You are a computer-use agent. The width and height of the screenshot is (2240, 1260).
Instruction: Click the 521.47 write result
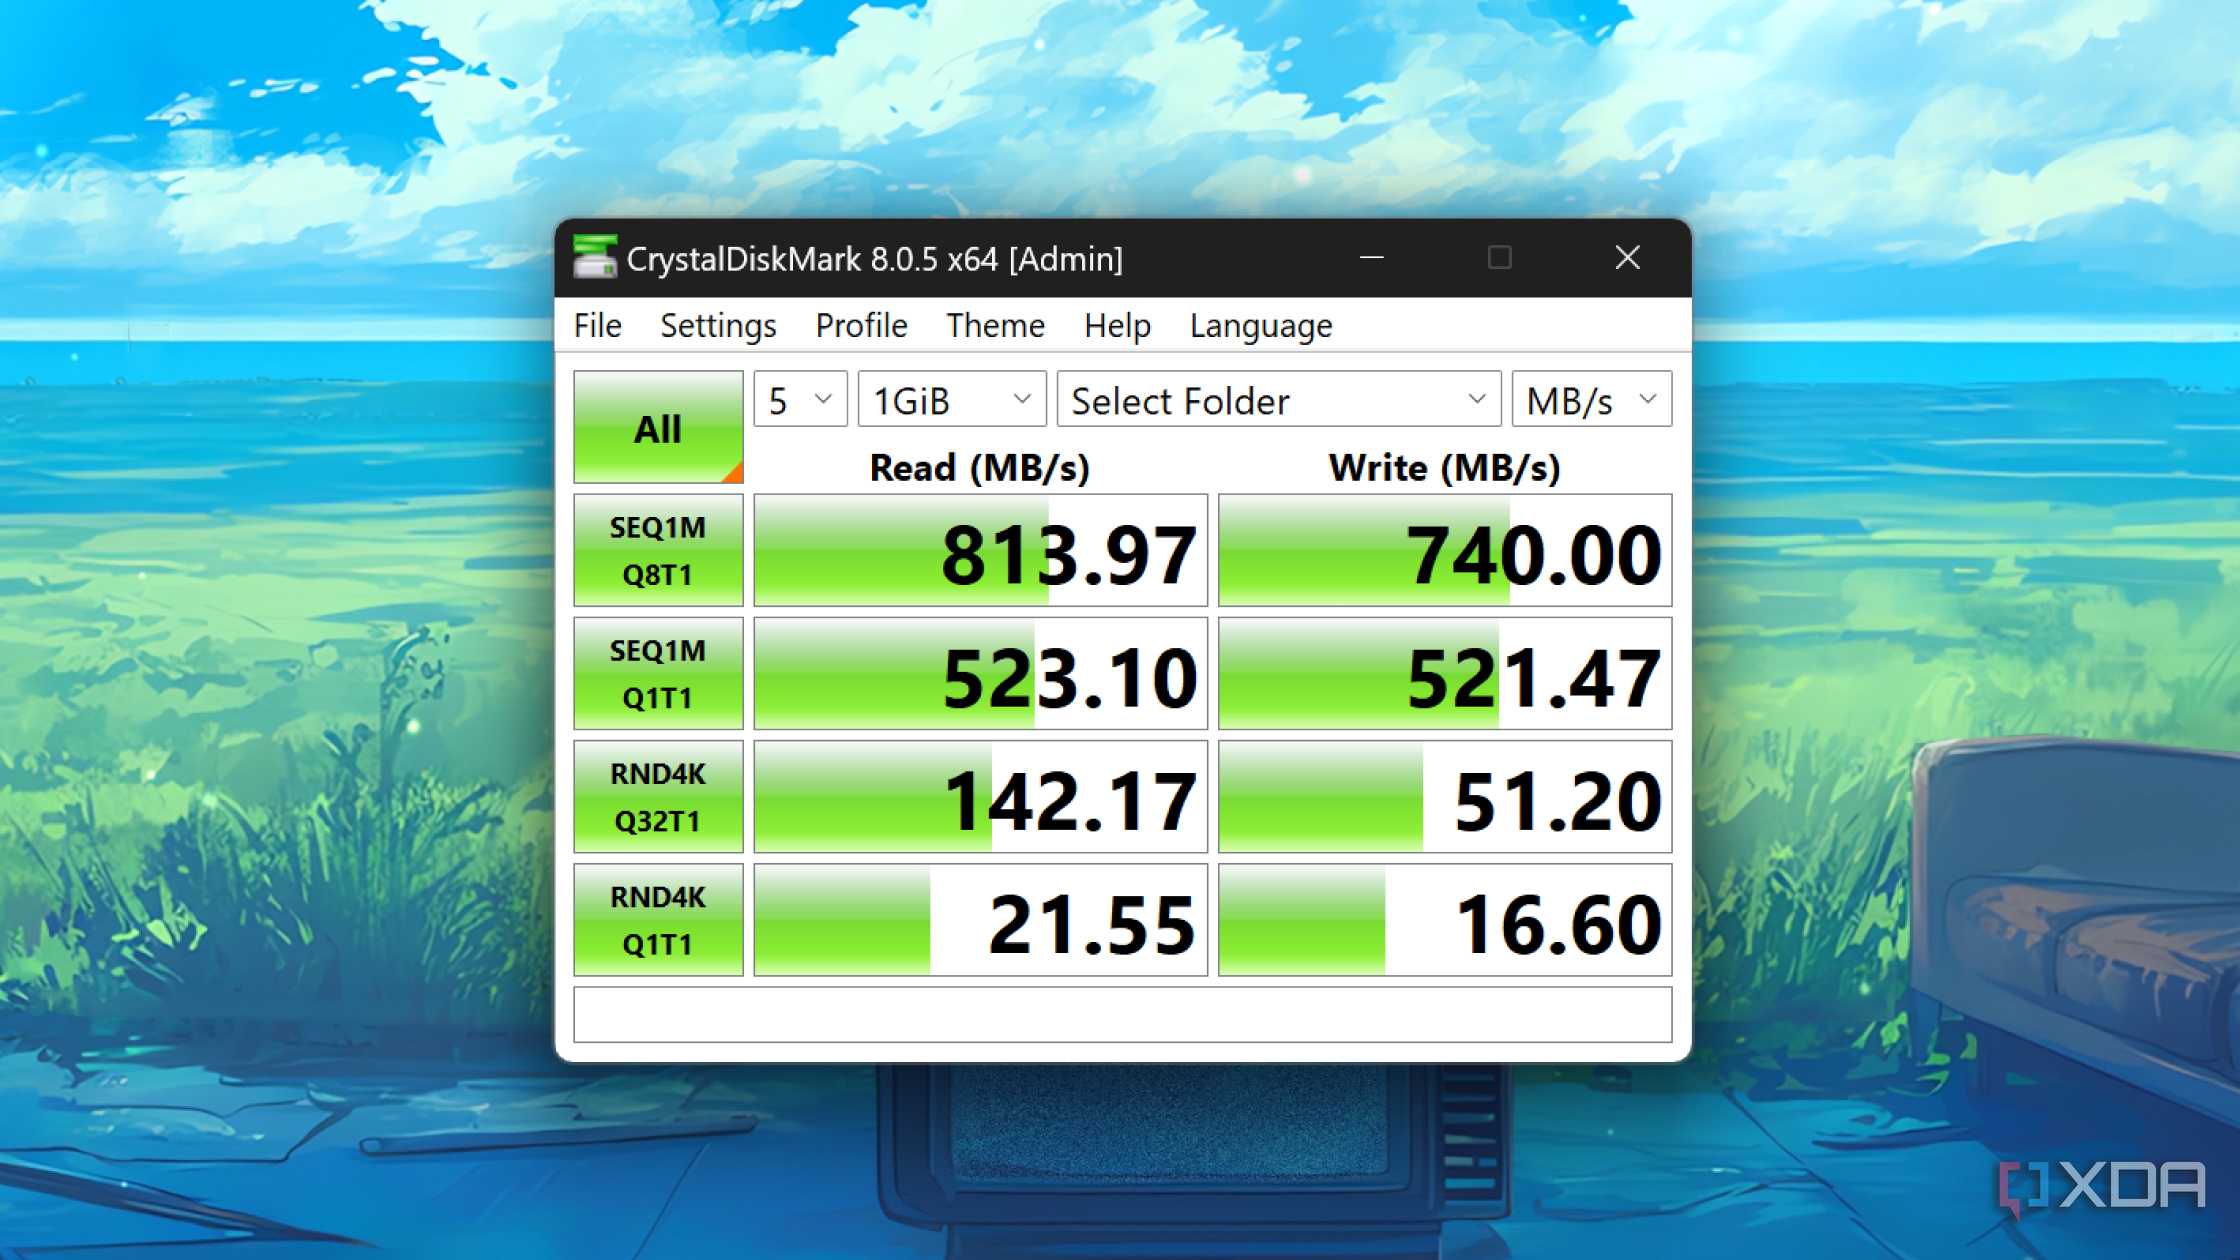pyautogui.click(x=1445, y=673)
